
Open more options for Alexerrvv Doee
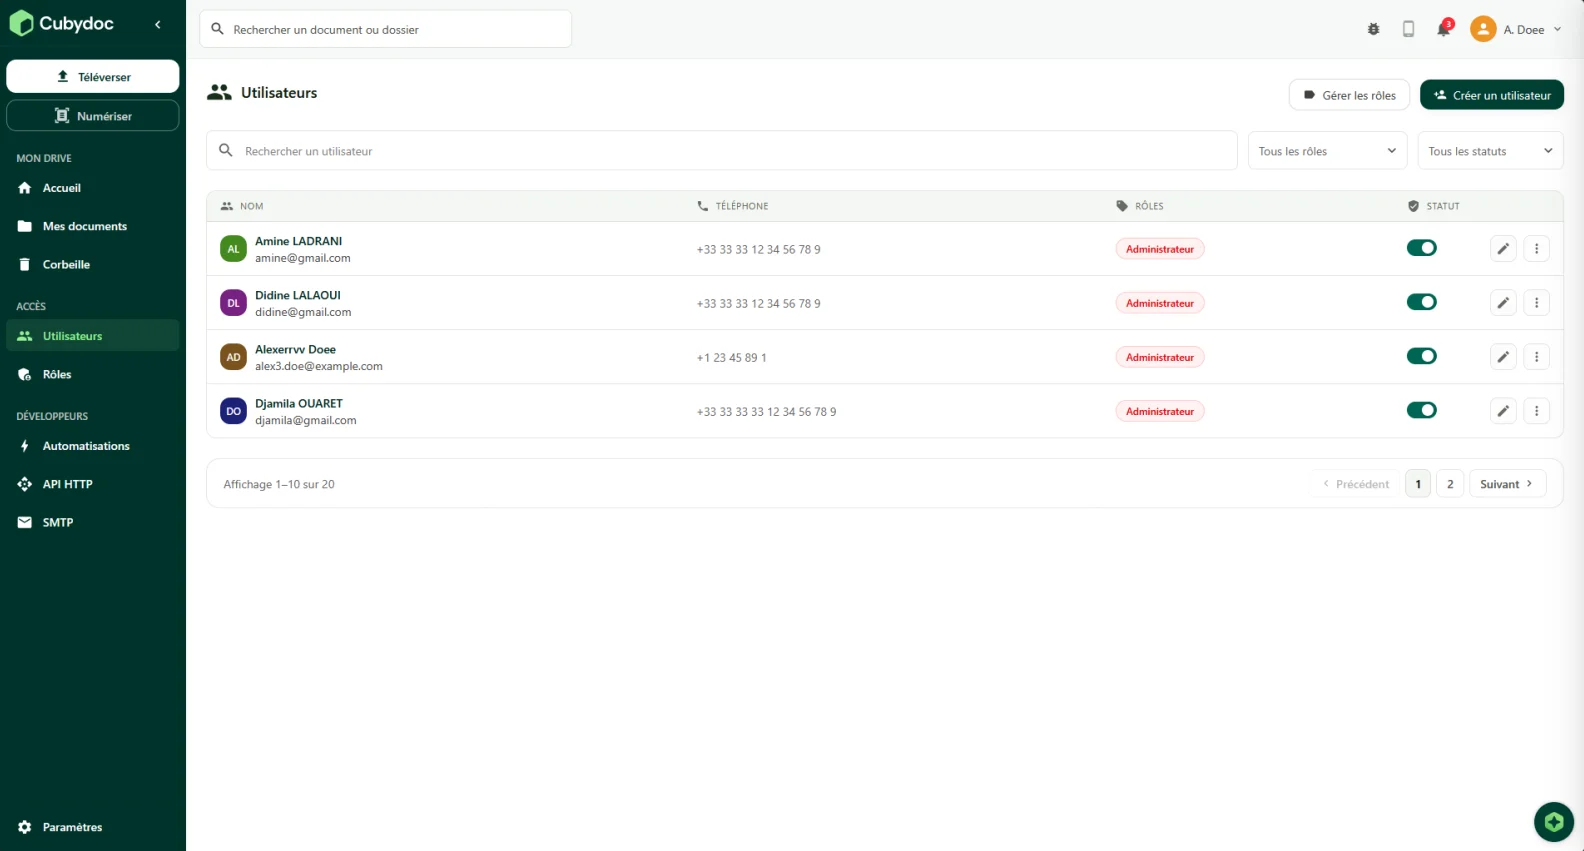coord(1537,356)
